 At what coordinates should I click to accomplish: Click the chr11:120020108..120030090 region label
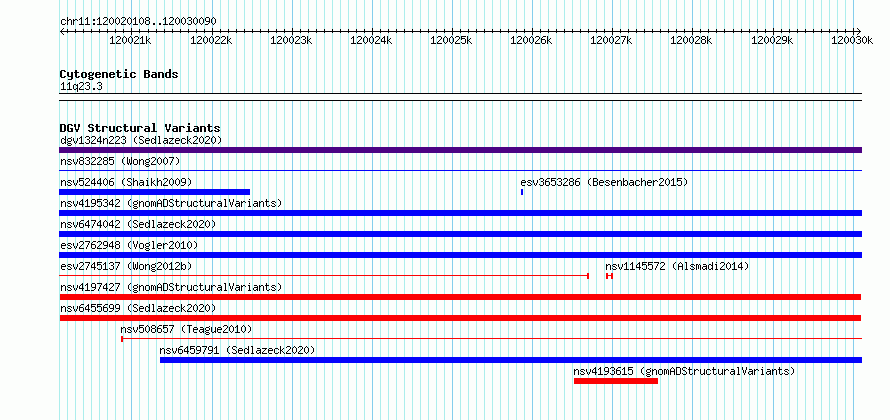click(138, 22)
